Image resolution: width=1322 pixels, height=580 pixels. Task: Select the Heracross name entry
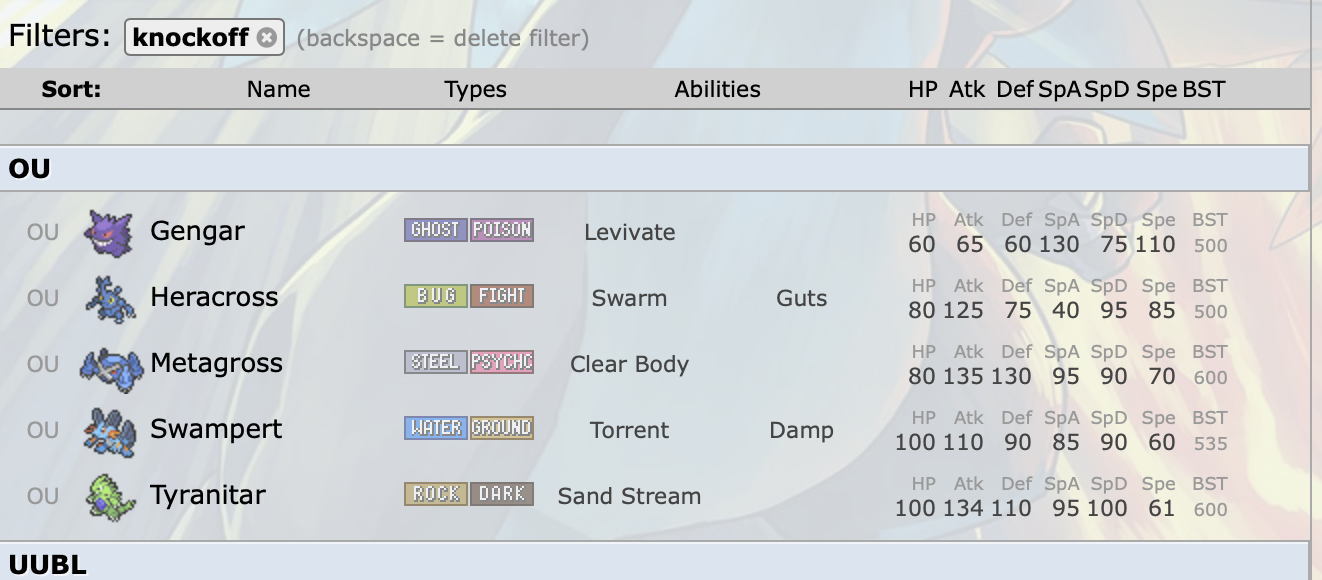click(214, 297)
